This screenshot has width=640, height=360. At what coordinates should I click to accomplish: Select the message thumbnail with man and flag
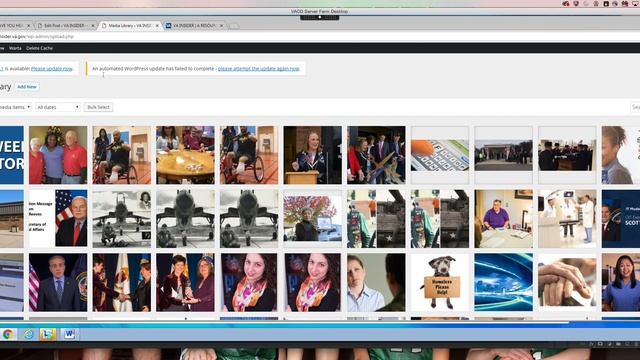point(58,219)
